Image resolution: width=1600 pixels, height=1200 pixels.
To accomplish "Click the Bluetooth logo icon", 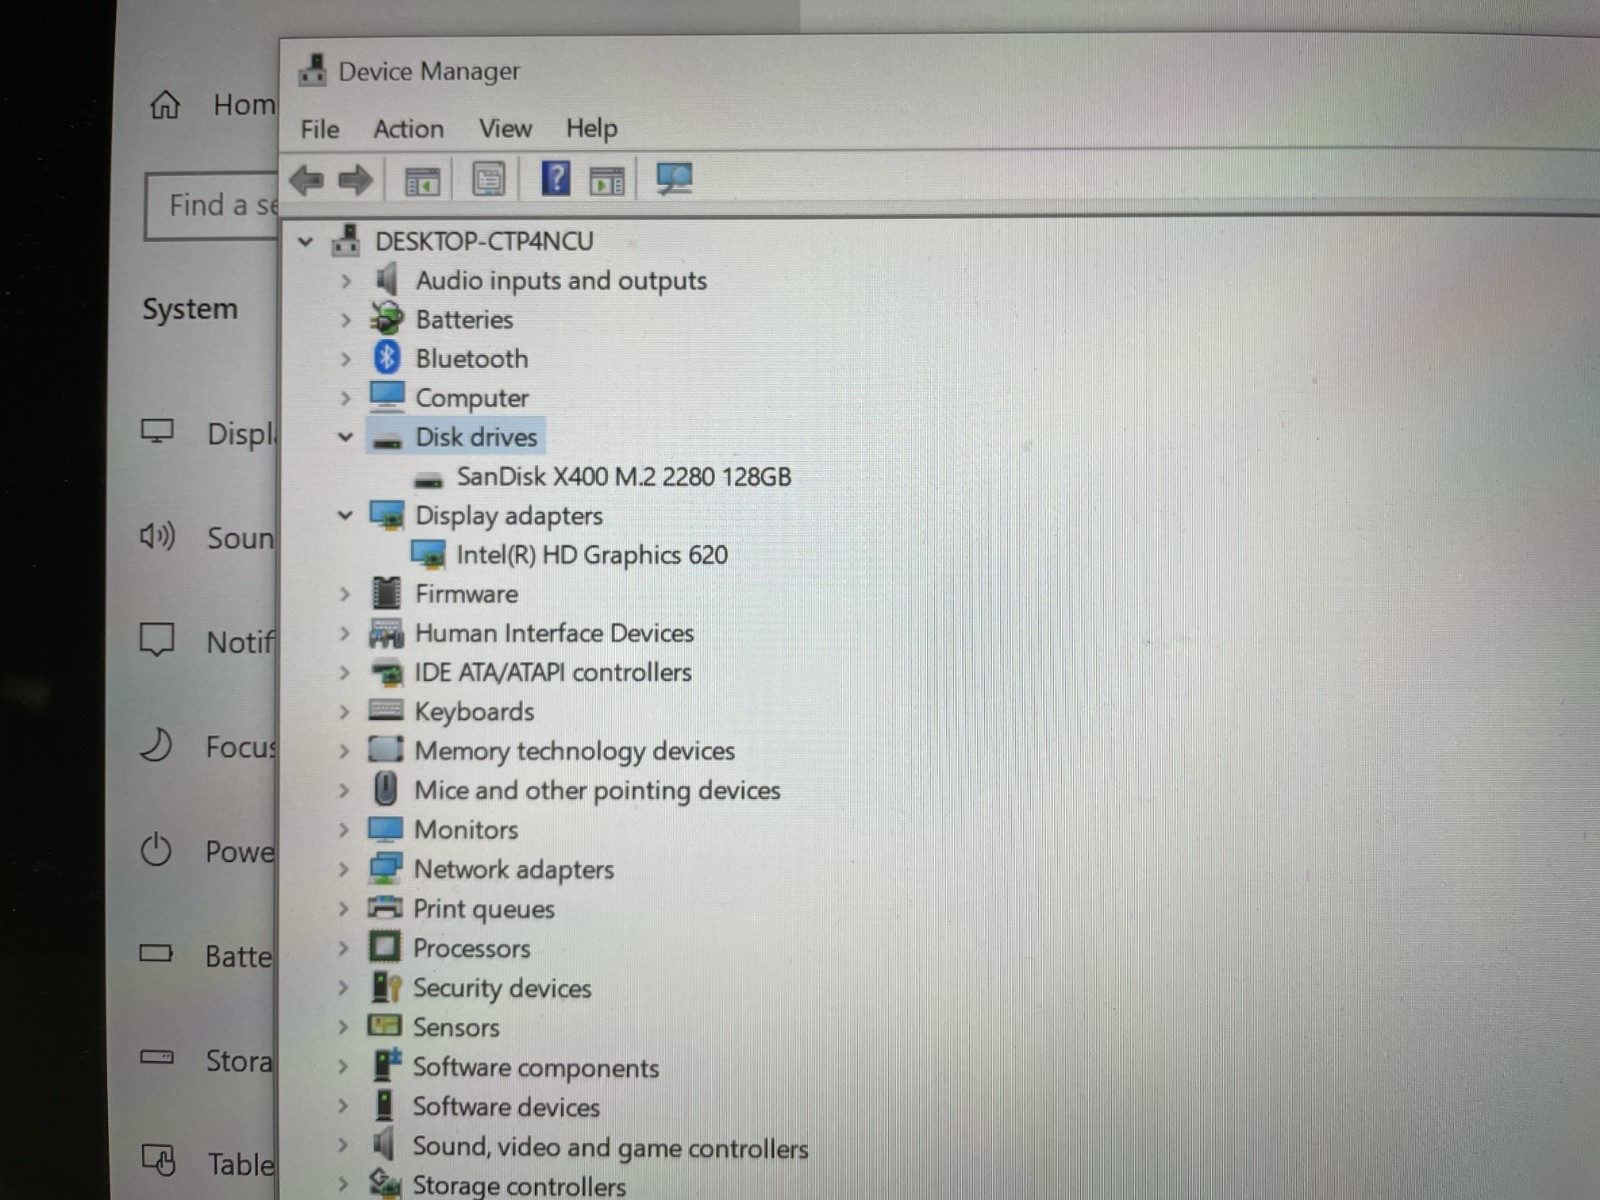I will click(x=386, y=358).
